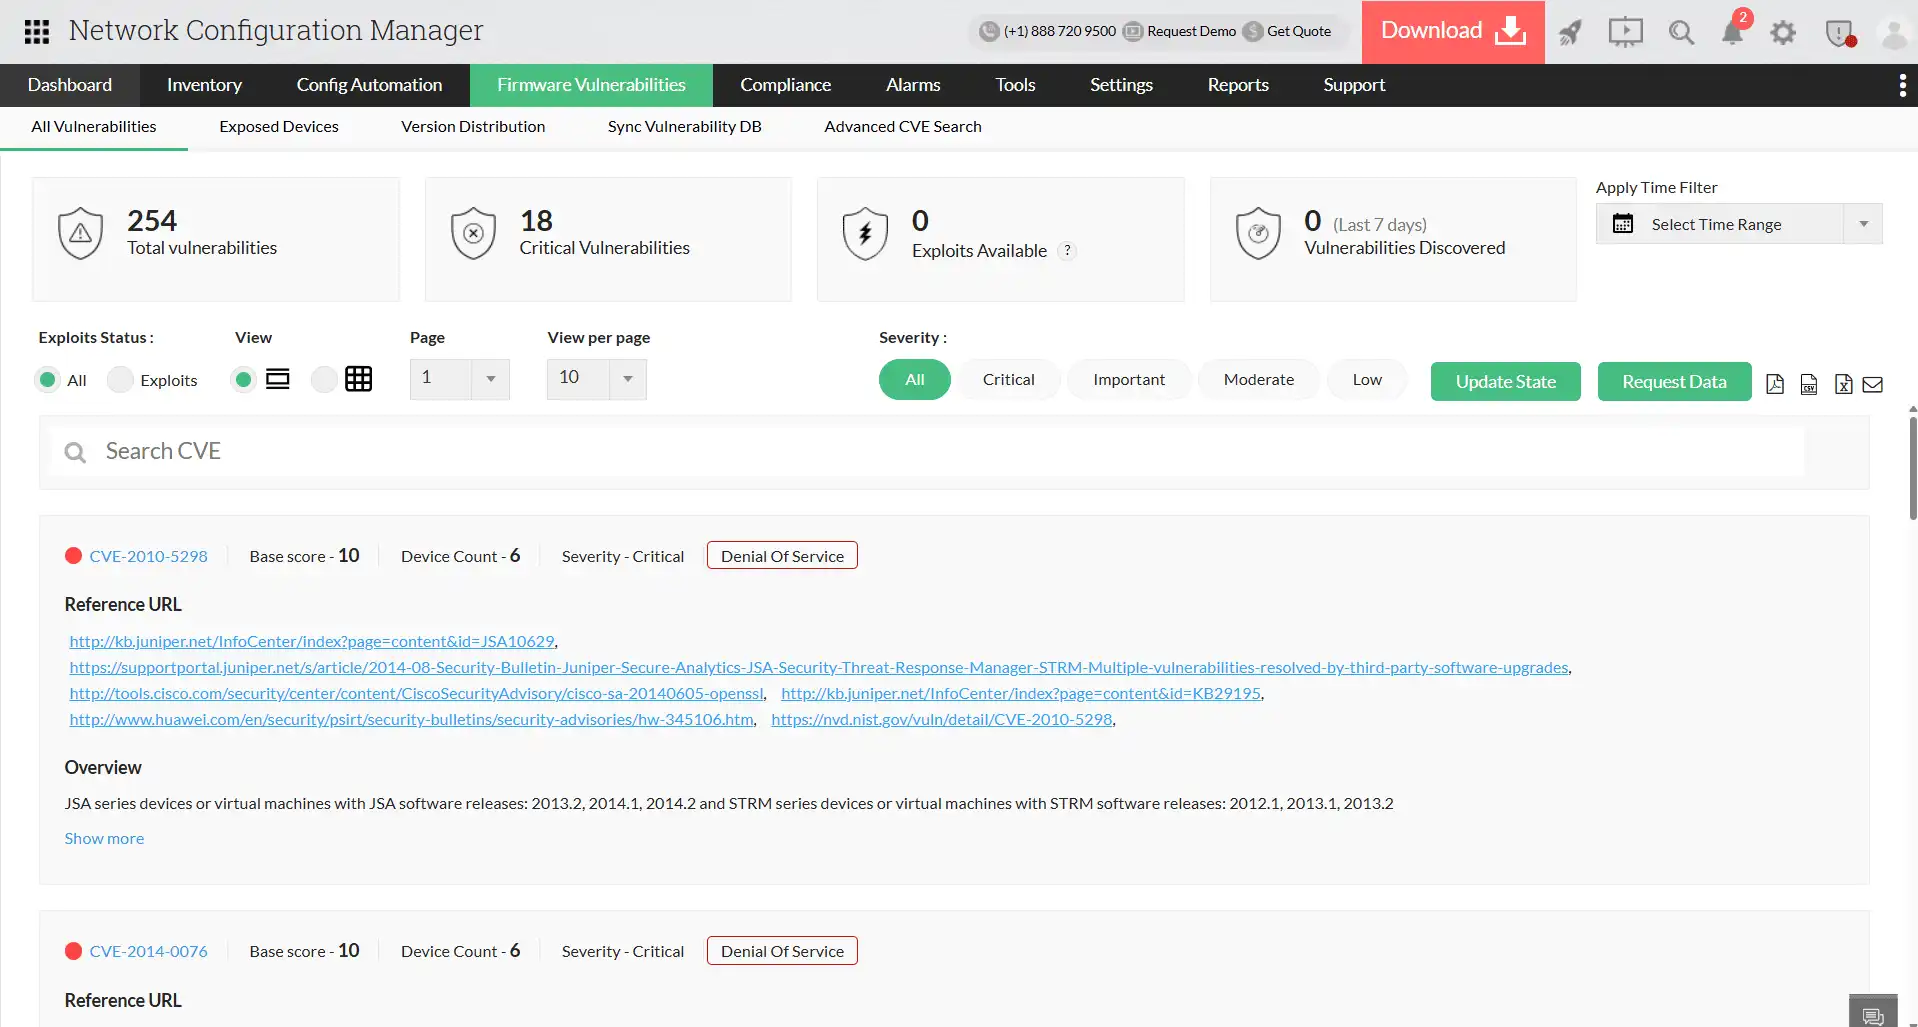This screenshot has width=1918, height=1027.
Task: Filter severity by Low
Action: 1367,380
